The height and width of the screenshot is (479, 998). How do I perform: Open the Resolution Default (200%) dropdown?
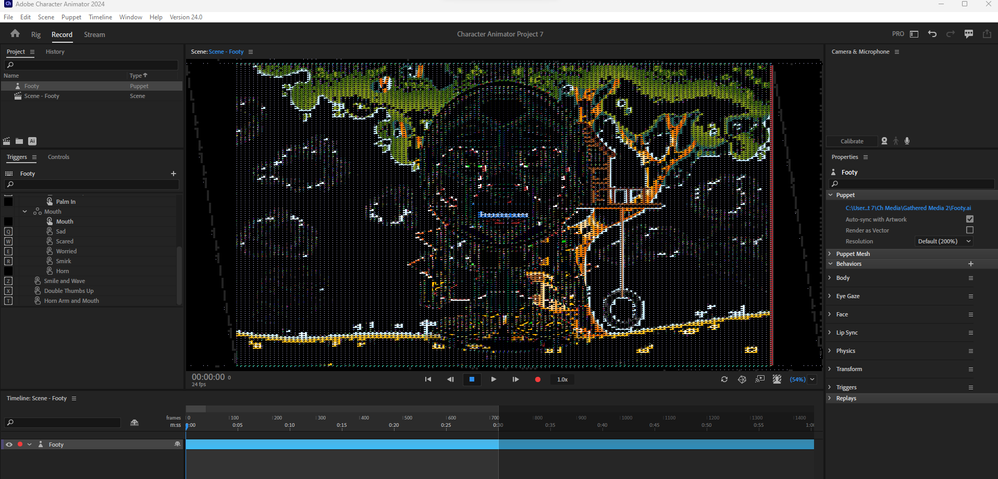point(944,242)
